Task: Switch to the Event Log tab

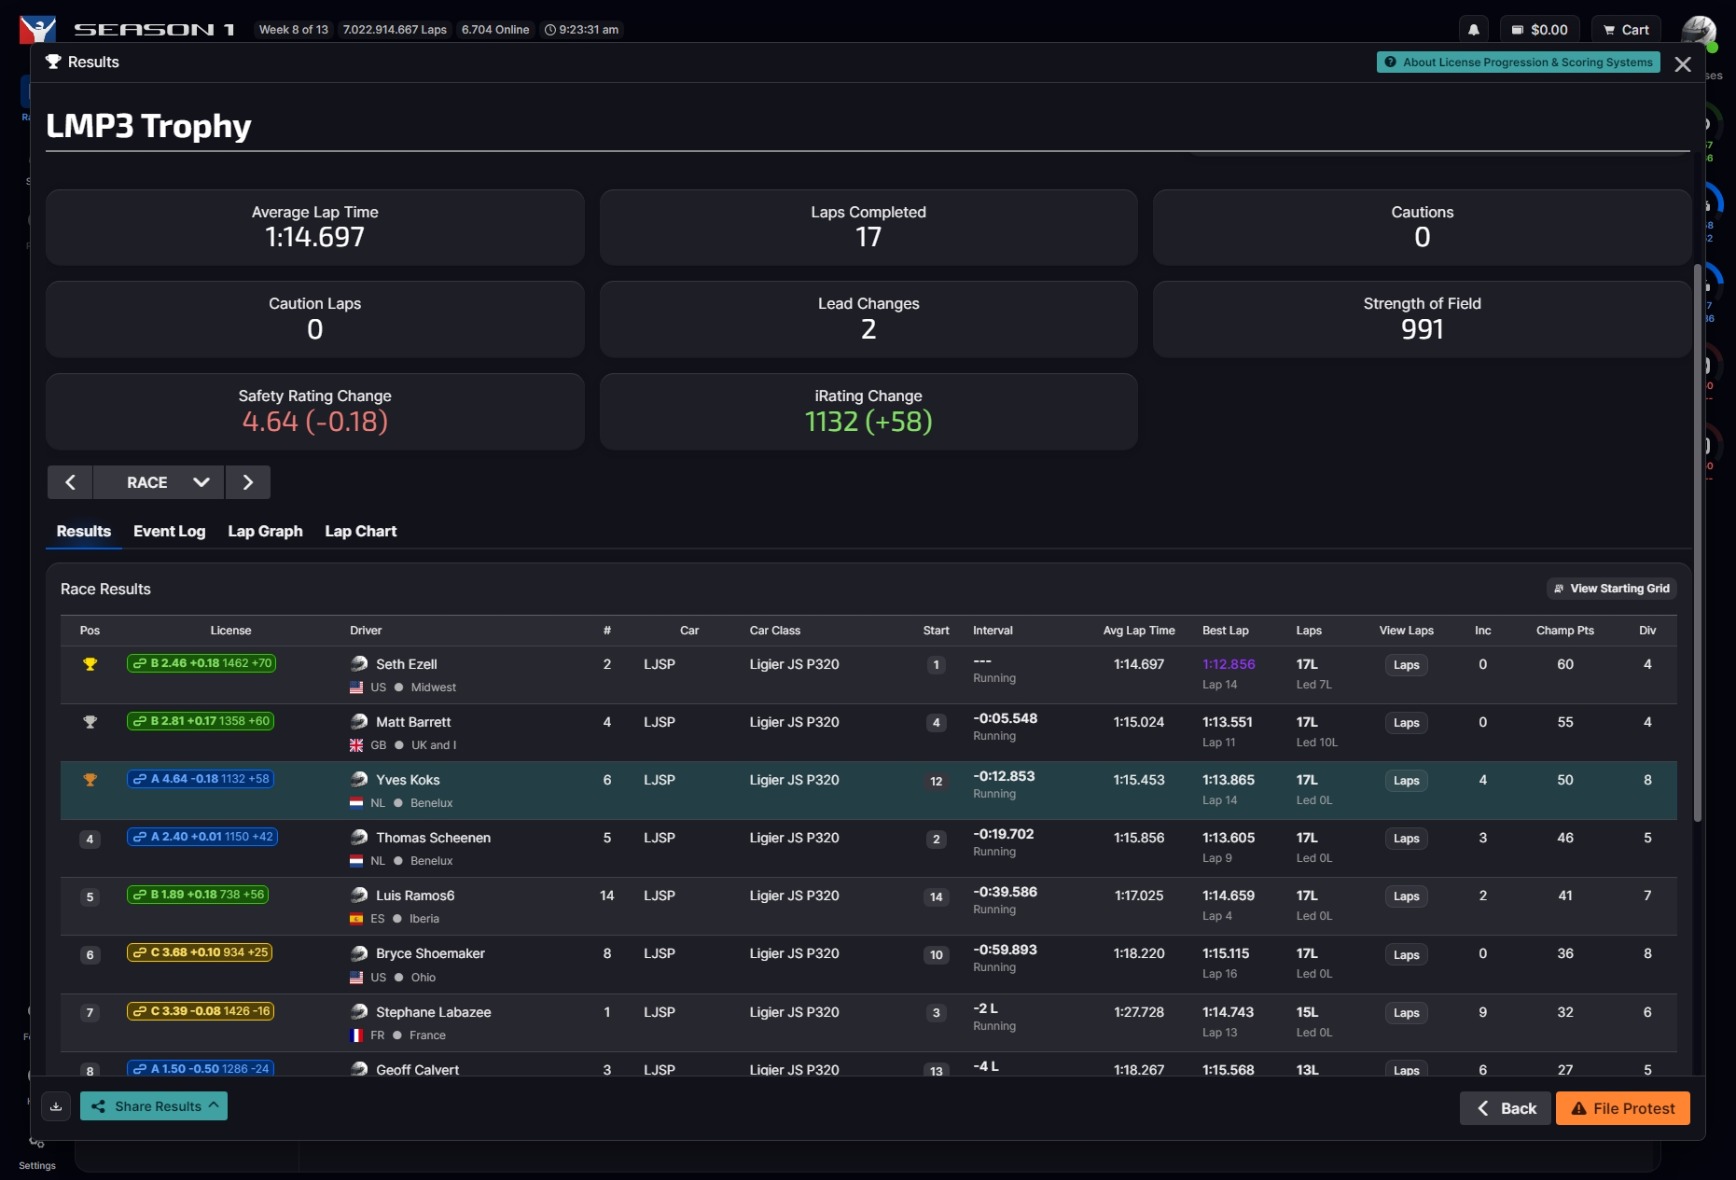Action: pos(169,531)
